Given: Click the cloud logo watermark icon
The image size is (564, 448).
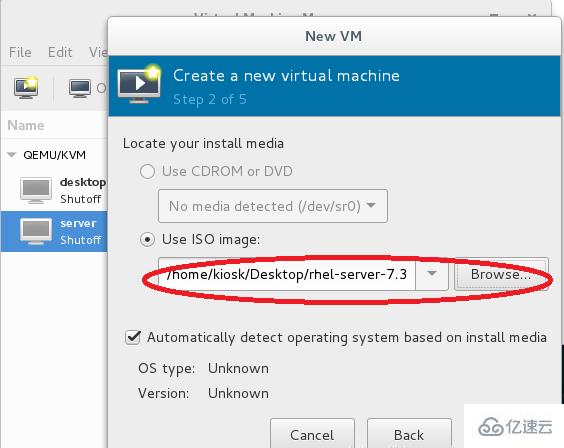Looking at the screenshot, I should (490, 427).
